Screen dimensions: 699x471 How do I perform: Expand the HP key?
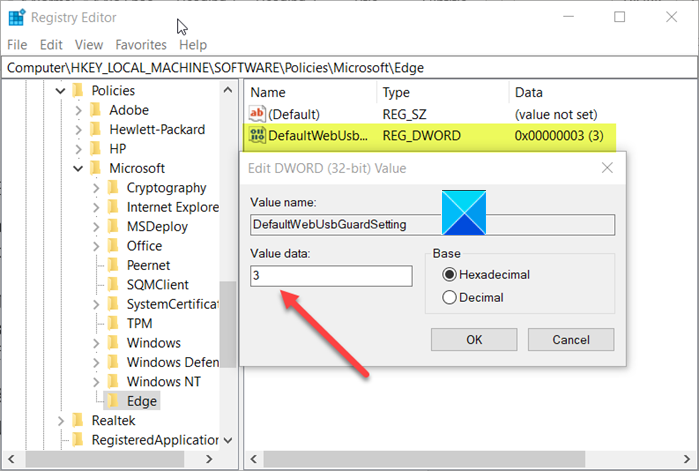[78, 149]
